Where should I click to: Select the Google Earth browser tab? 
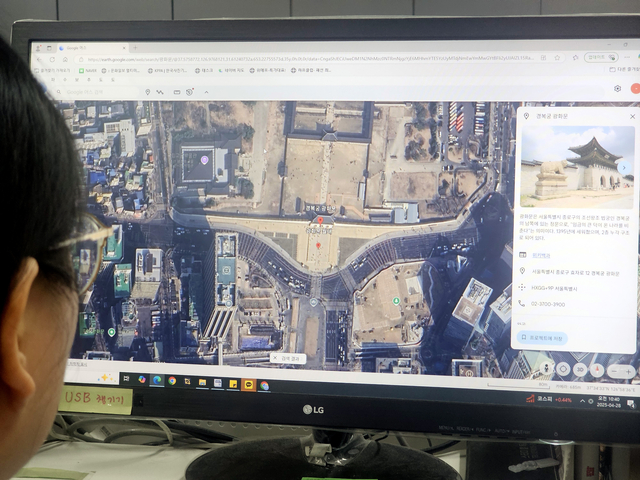[x=93, y=48]
